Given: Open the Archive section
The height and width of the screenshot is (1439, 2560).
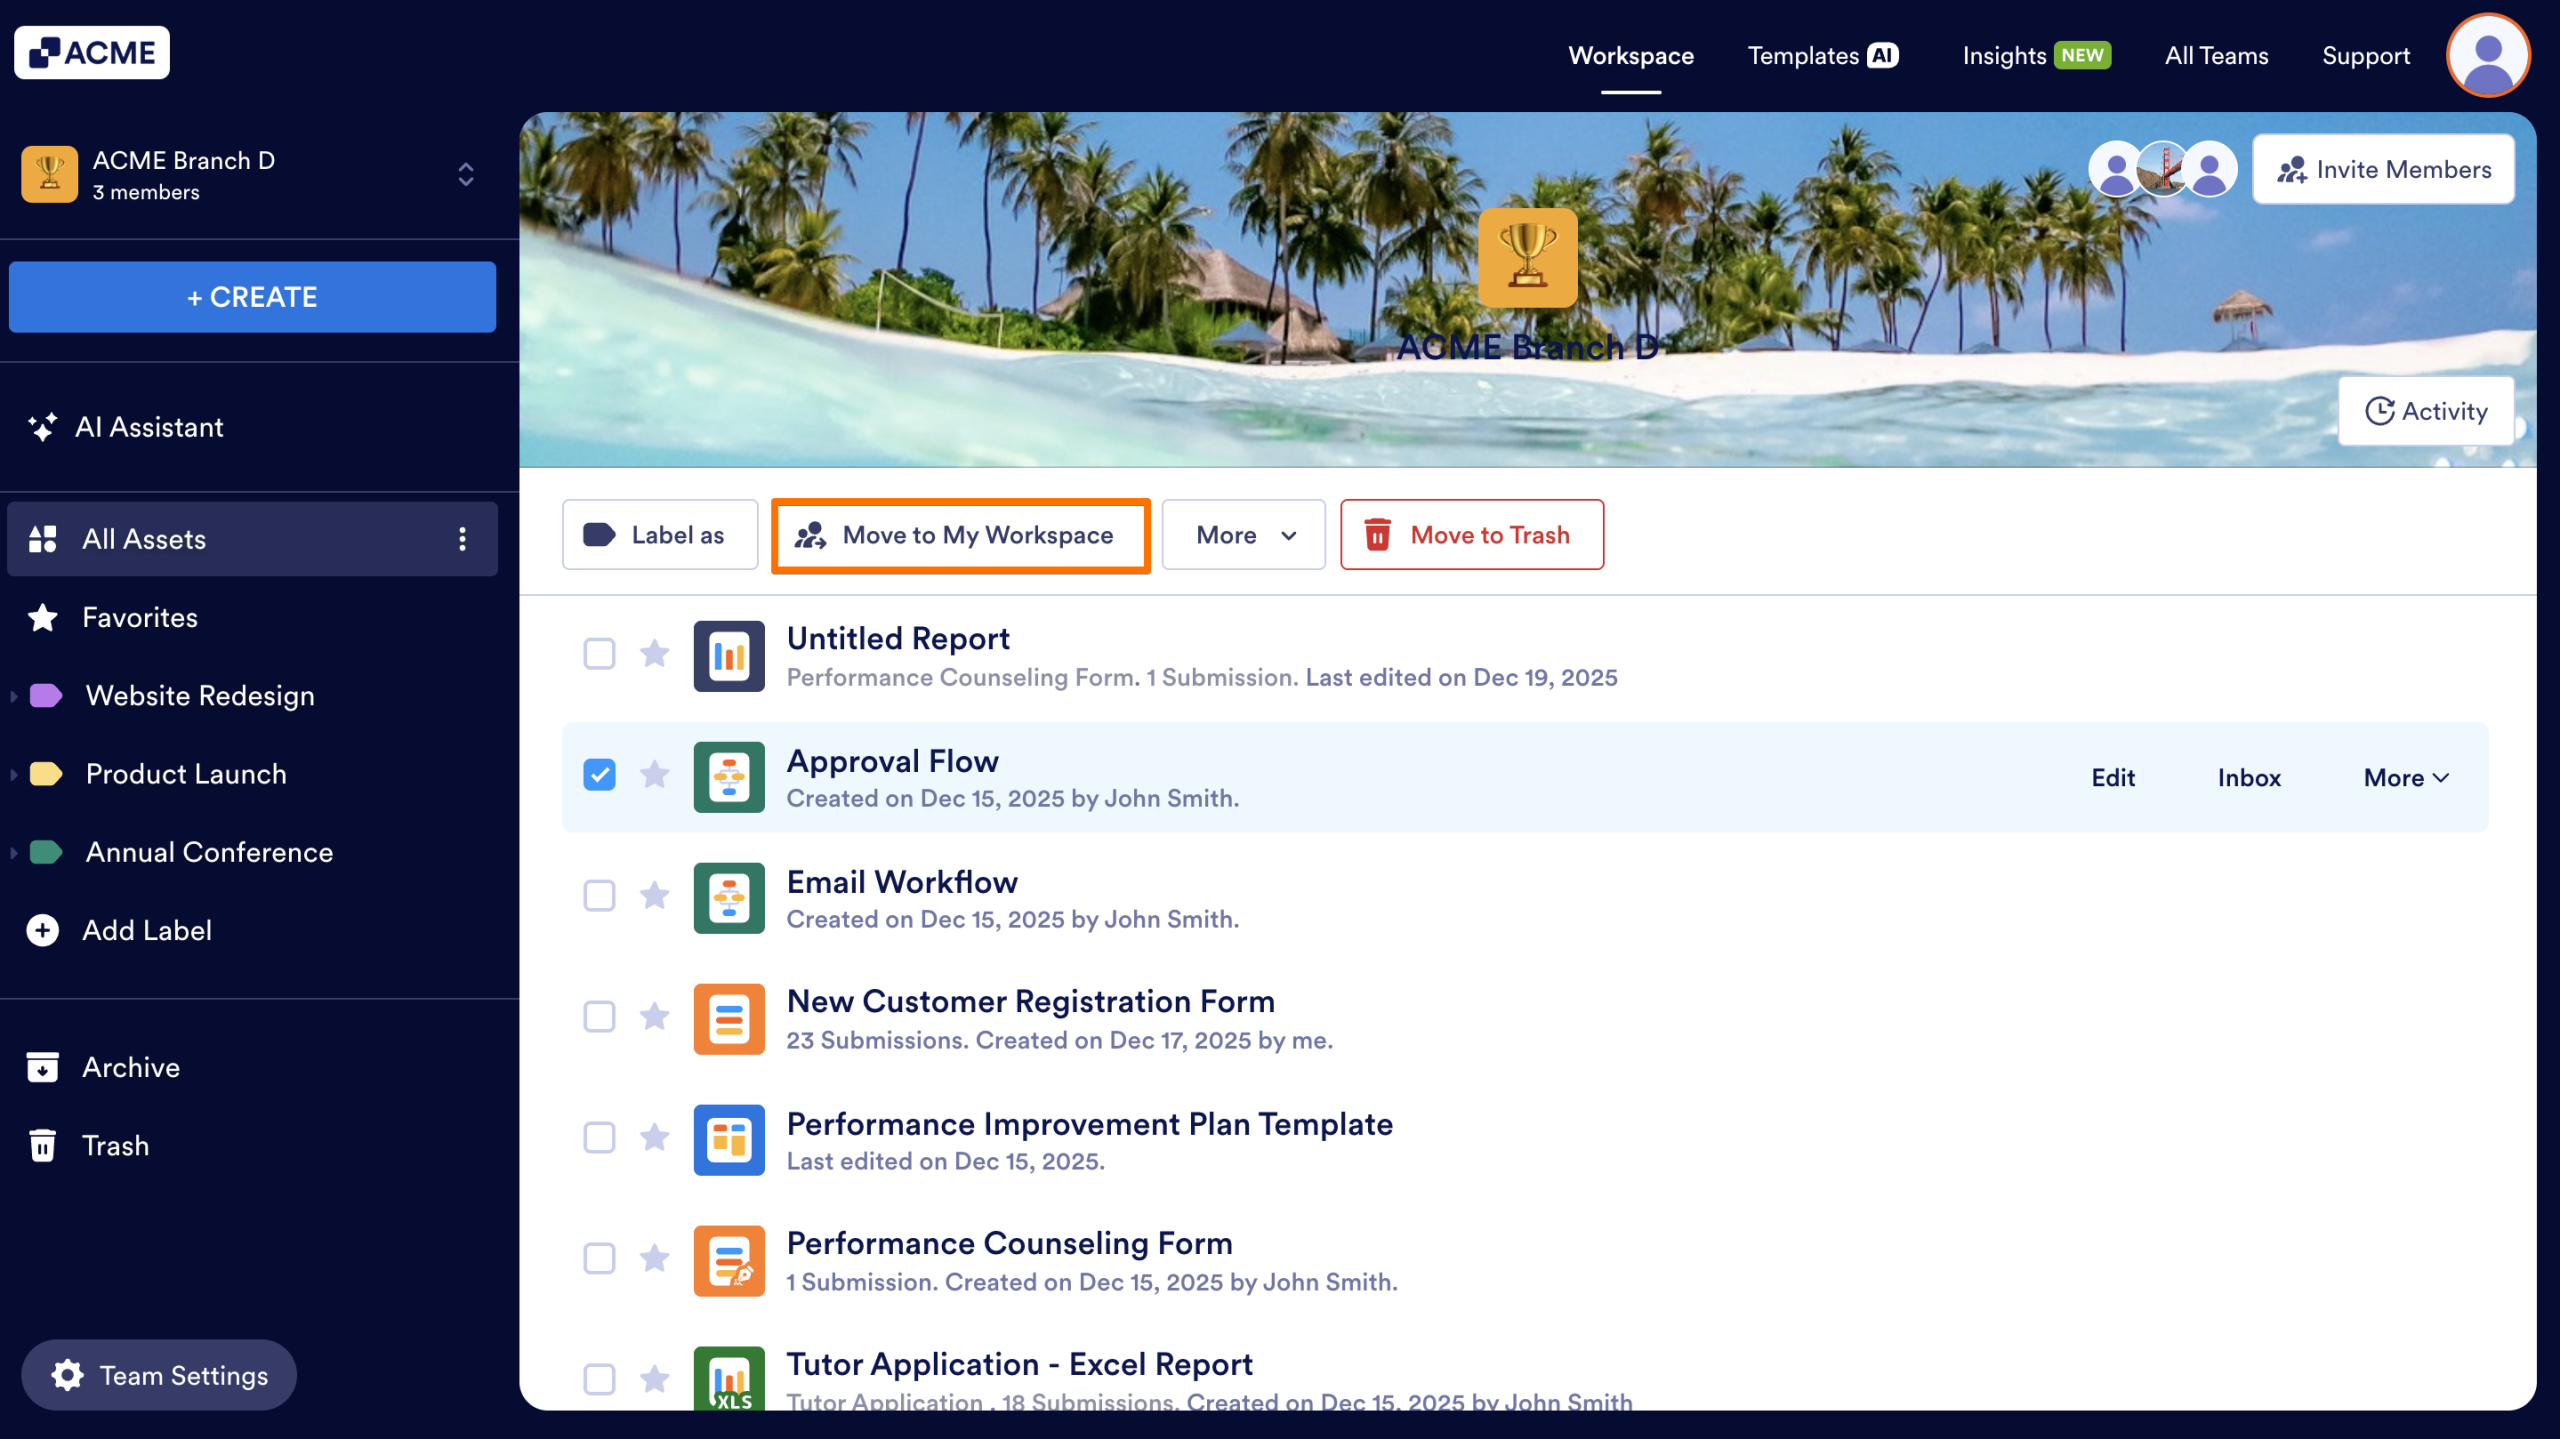Looking at the screenshot, I should pyautogui.click(x=129, y=1066).
